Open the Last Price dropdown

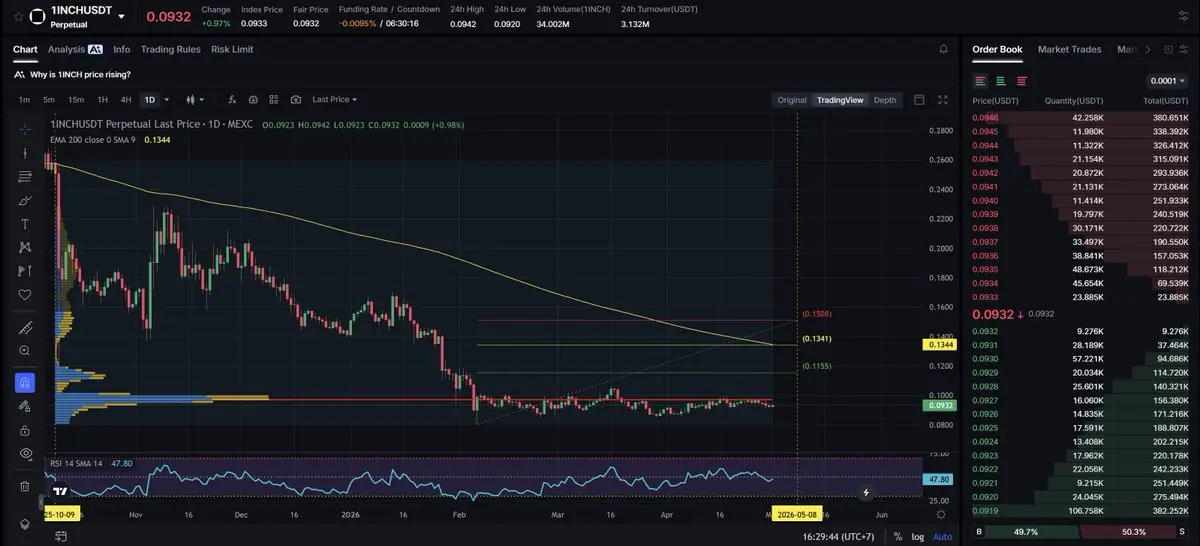click(334, 100)
